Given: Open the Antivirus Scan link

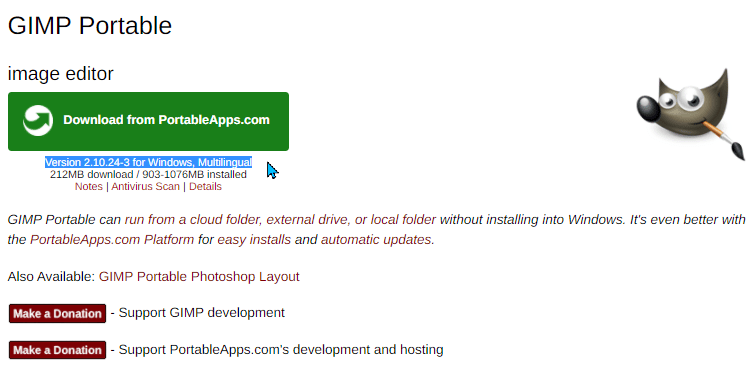Looking at the screenshot, I should pyautogui.click(x=145, y=187).
